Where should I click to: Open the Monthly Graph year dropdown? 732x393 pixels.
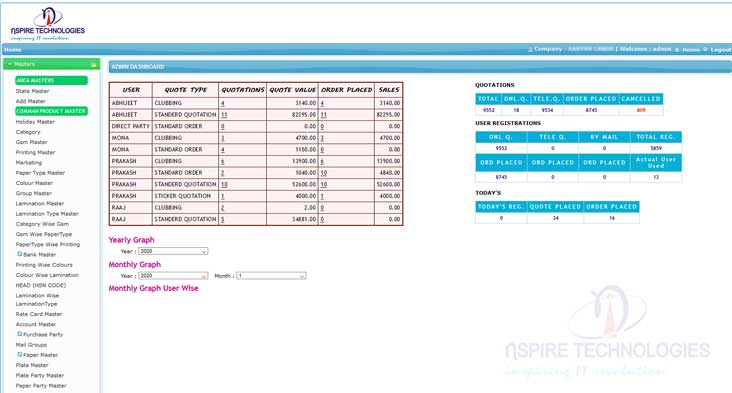pos(173,276)
